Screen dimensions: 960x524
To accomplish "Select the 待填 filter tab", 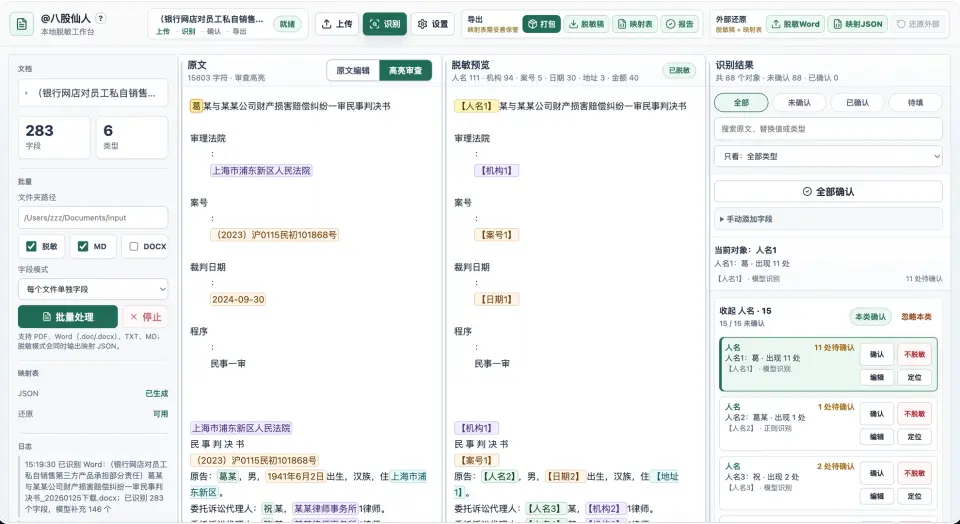I will click(x=915, y=102).
